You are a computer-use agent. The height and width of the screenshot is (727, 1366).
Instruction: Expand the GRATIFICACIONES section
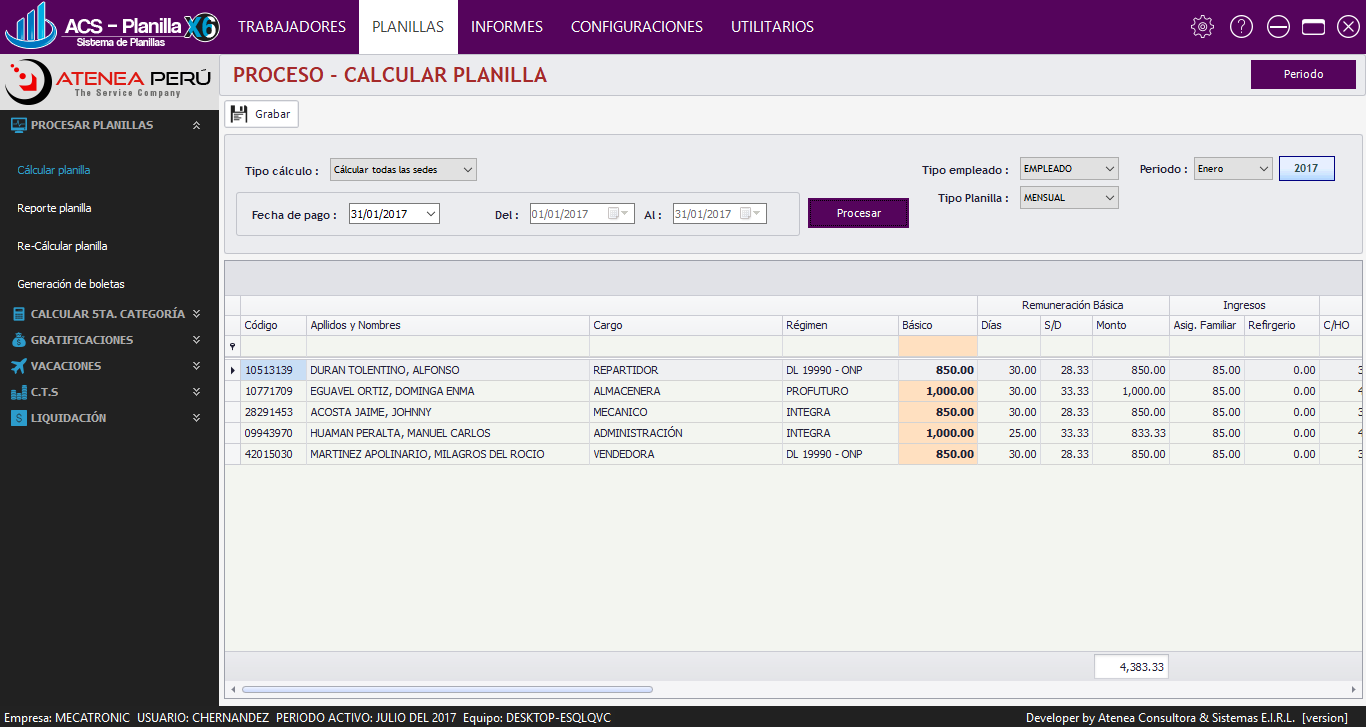pos(196,339)
